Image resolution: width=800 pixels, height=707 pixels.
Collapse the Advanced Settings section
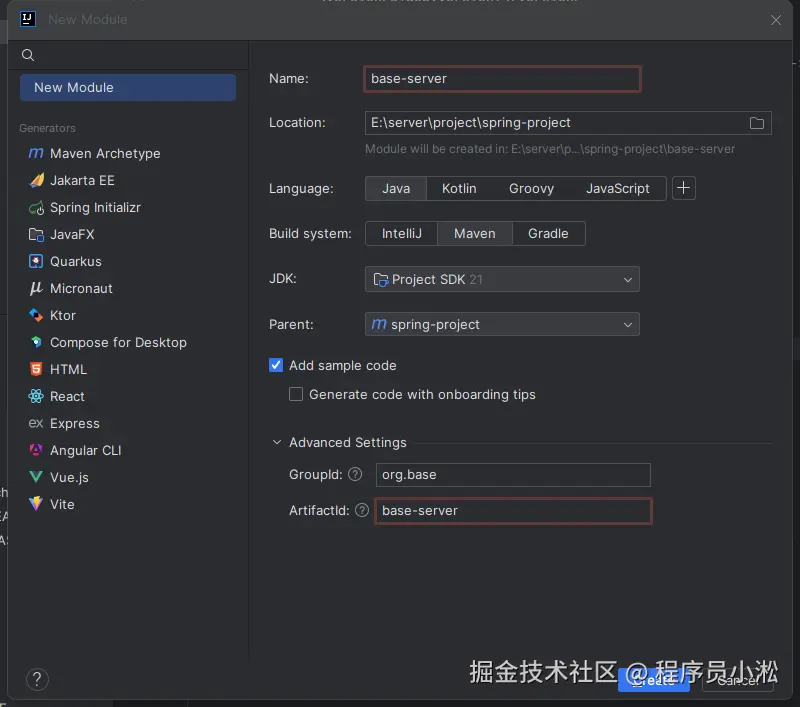pyautogui.click(x=277, y=442)
